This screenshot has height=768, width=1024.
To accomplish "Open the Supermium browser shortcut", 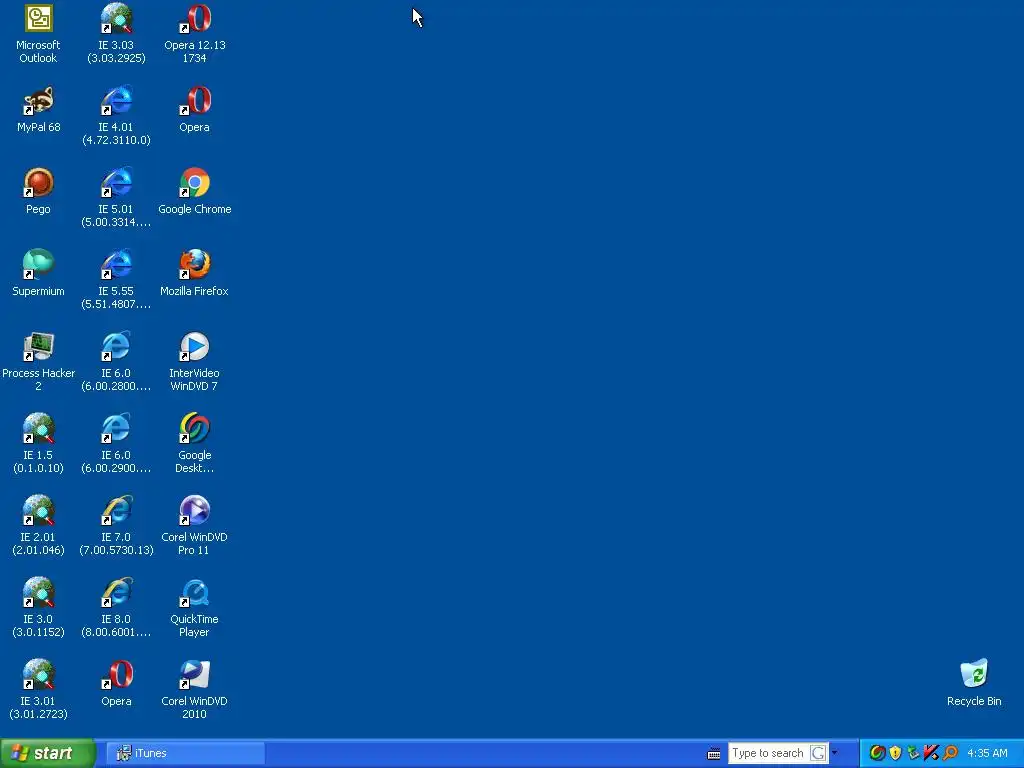I will [x=38, y=264].
